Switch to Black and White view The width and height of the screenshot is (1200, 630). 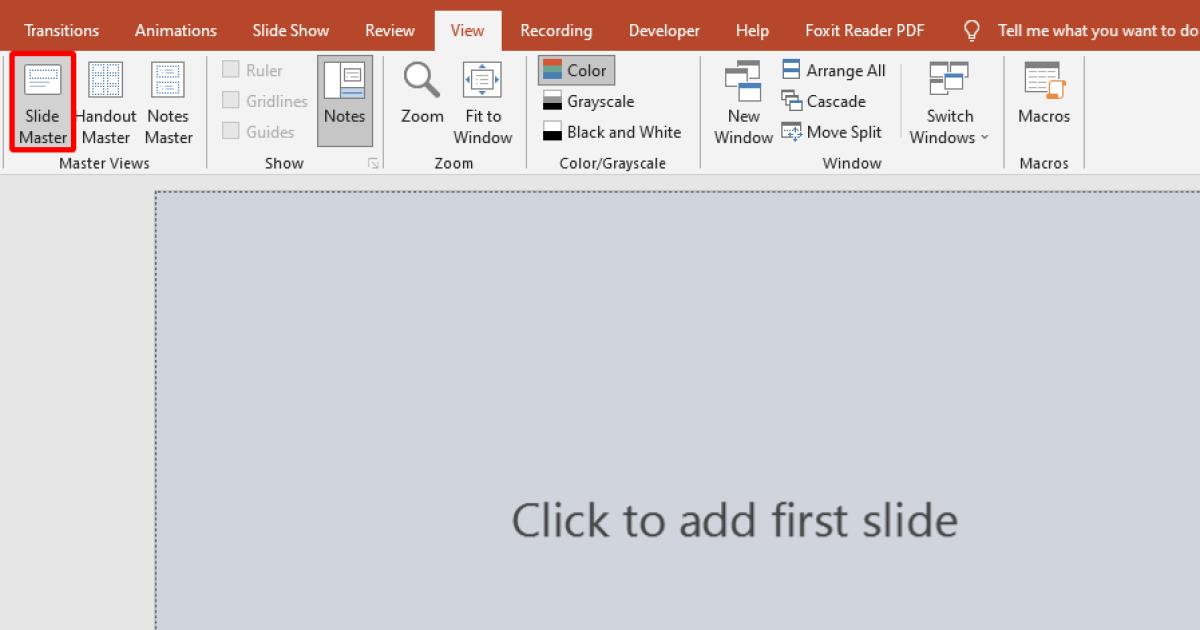coord(612,132)
